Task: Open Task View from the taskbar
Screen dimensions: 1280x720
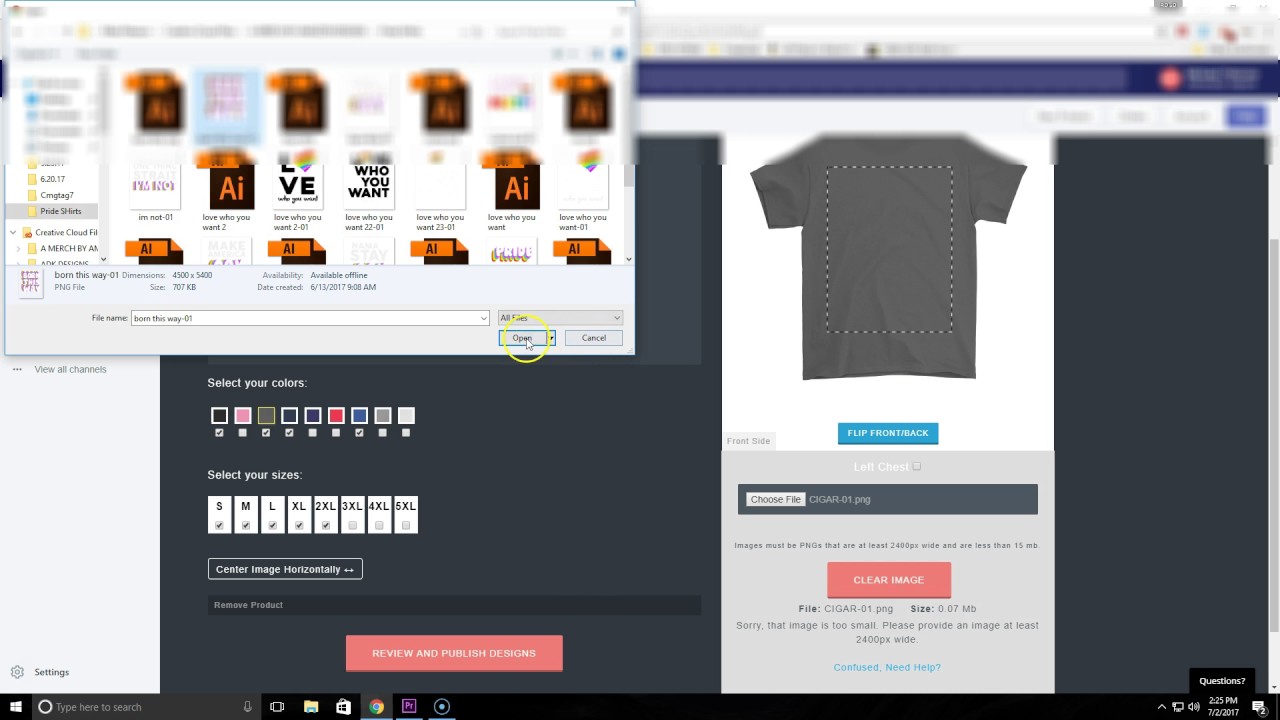Action: pyautogui.click(x=277, y=707)
